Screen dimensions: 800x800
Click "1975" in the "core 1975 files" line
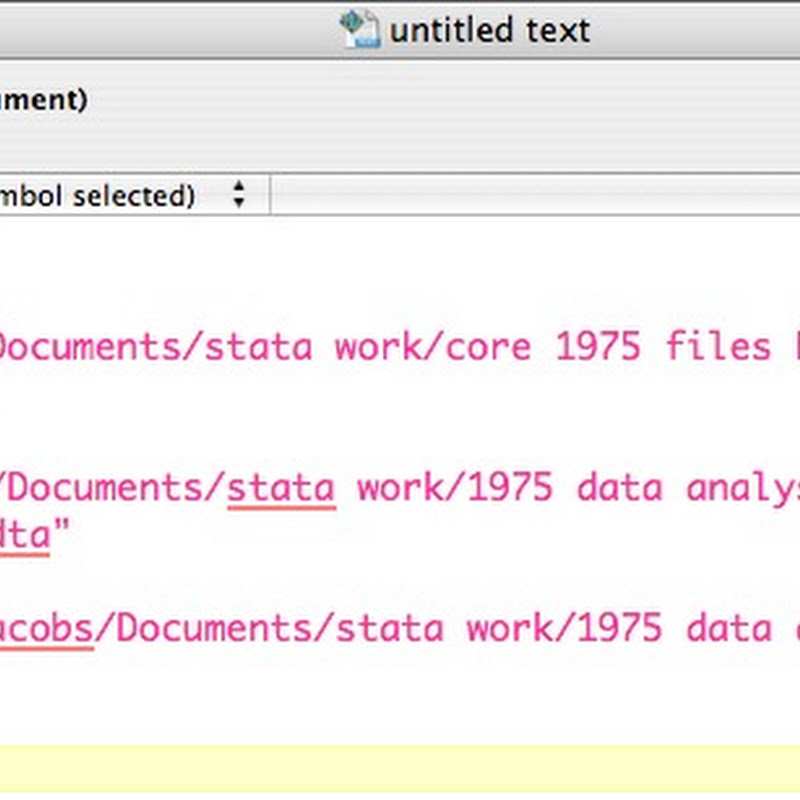coord(597,347)
